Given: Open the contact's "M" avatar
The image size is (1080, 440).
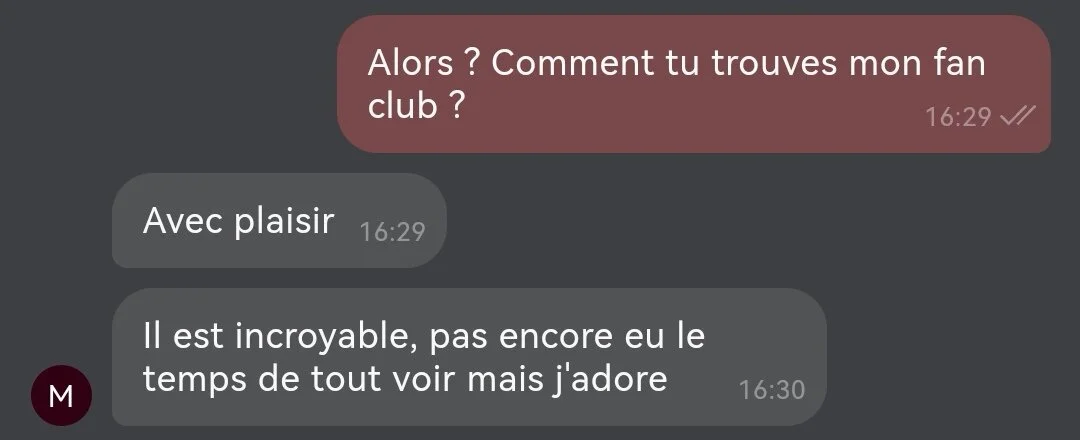Looking at the screenshot, I should [x=61, y=395].
